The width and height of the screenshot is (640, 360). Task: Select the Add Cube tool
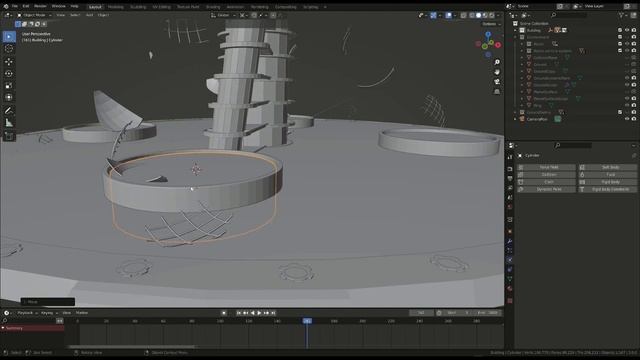pyautogui.click(x=9, y=136)
